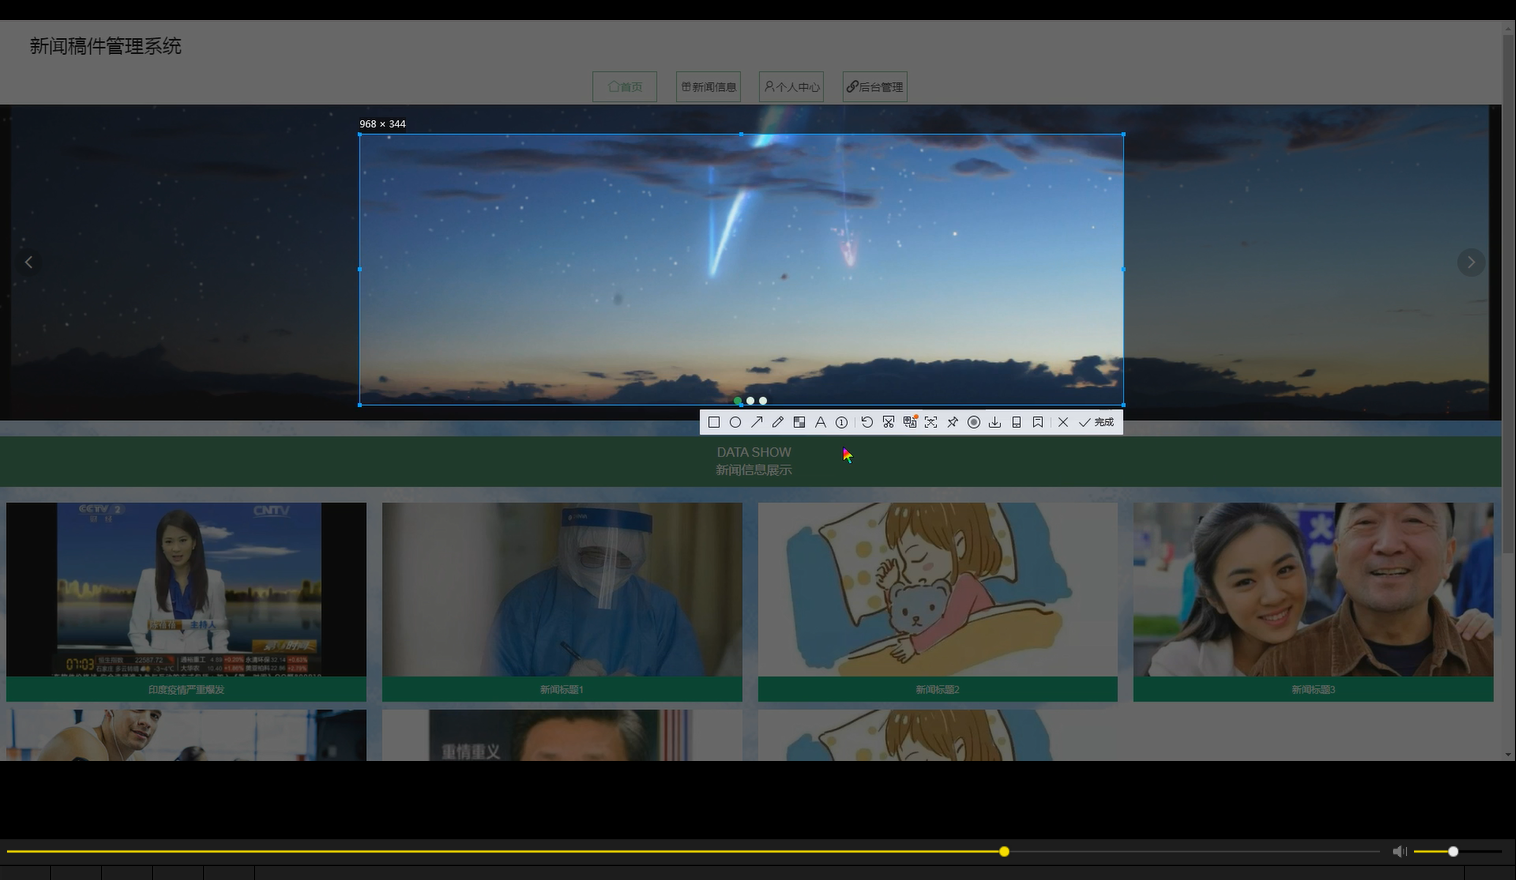Go to the previous carousel slide
The width and height of the screenshot is (1516, 880).
[x=29, y=262]
